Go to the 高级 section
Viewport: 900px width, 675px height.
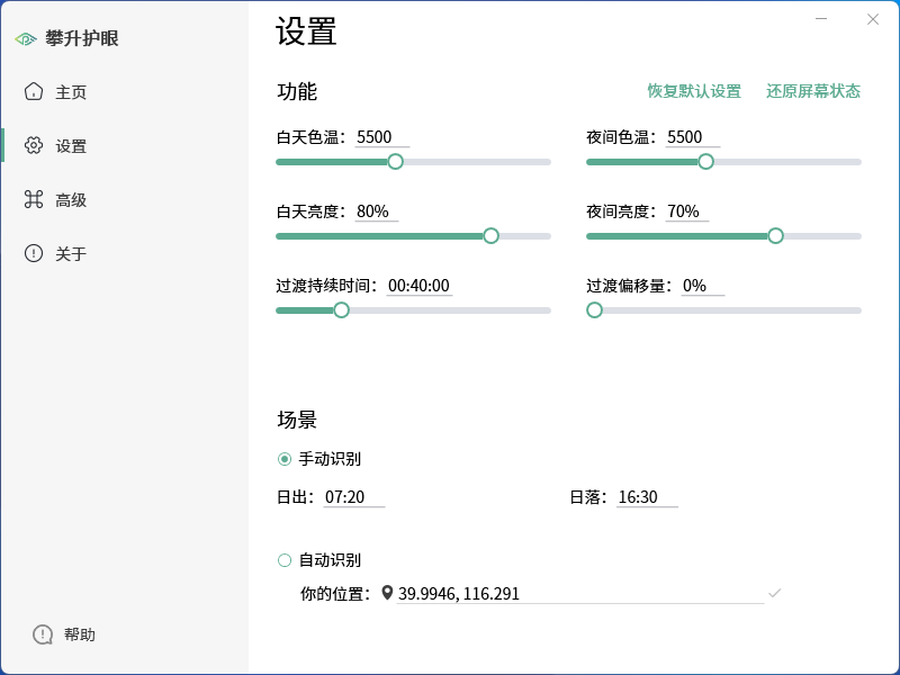(x=70, y=200)
